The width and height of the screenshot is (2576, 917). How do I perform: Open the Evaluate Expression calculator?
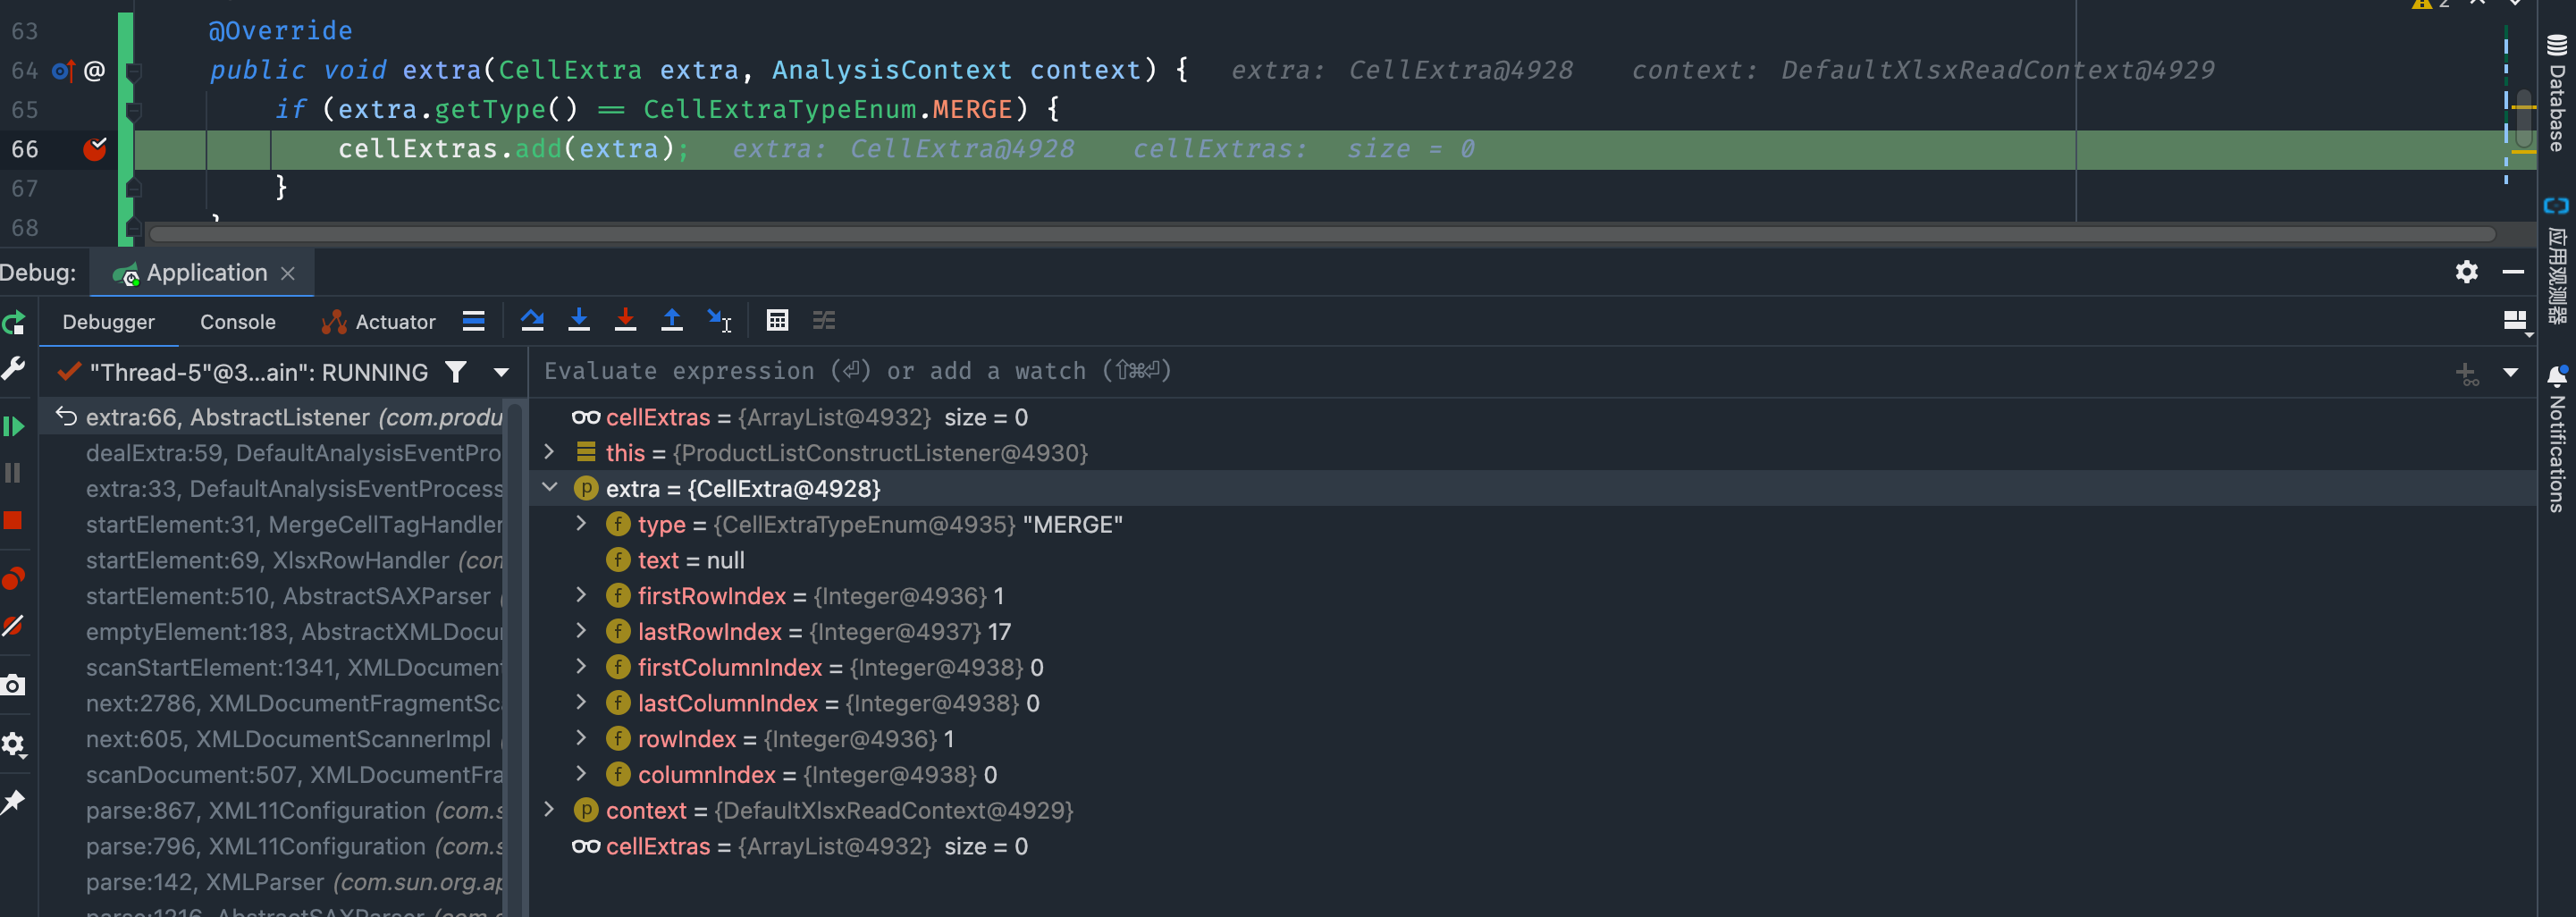pyautogui.click(x=777, y=320)
